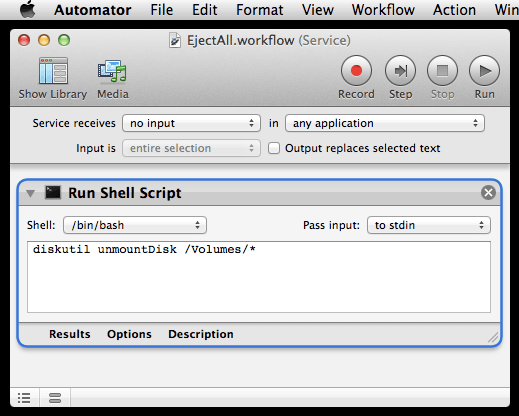Open the Automator application menu

pyautogui.click(x=93, y=10)
